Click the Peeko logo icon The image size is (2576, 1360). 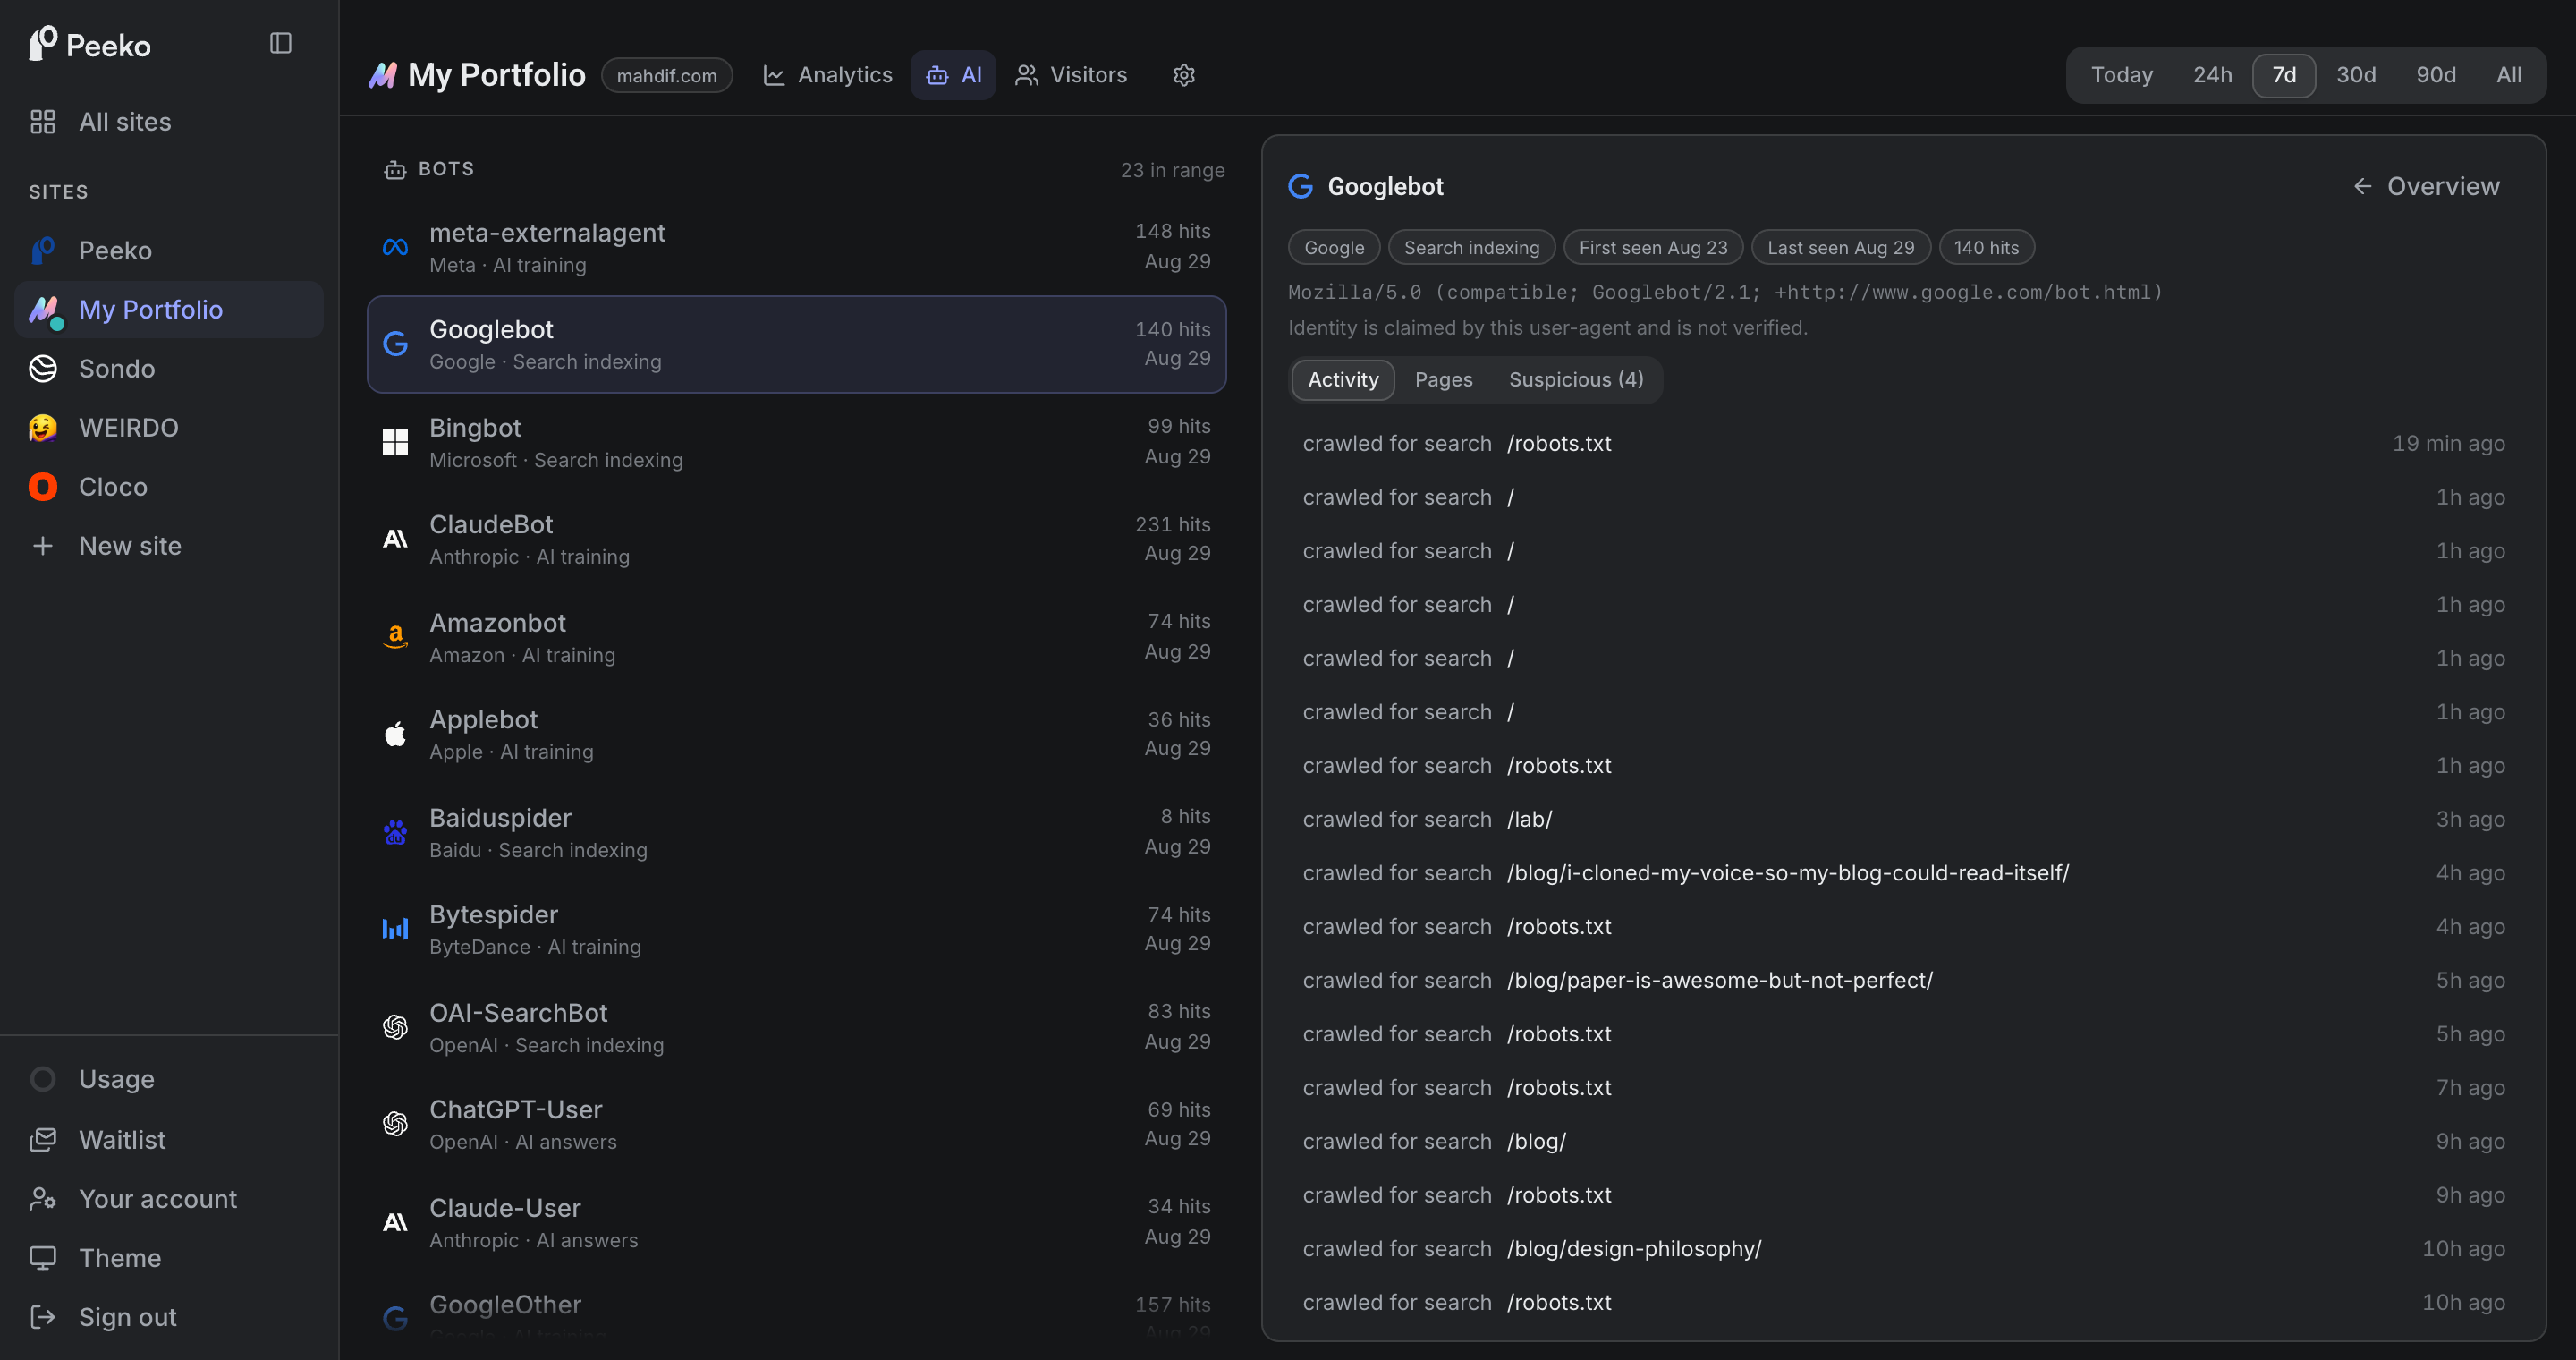click(43, 43)
